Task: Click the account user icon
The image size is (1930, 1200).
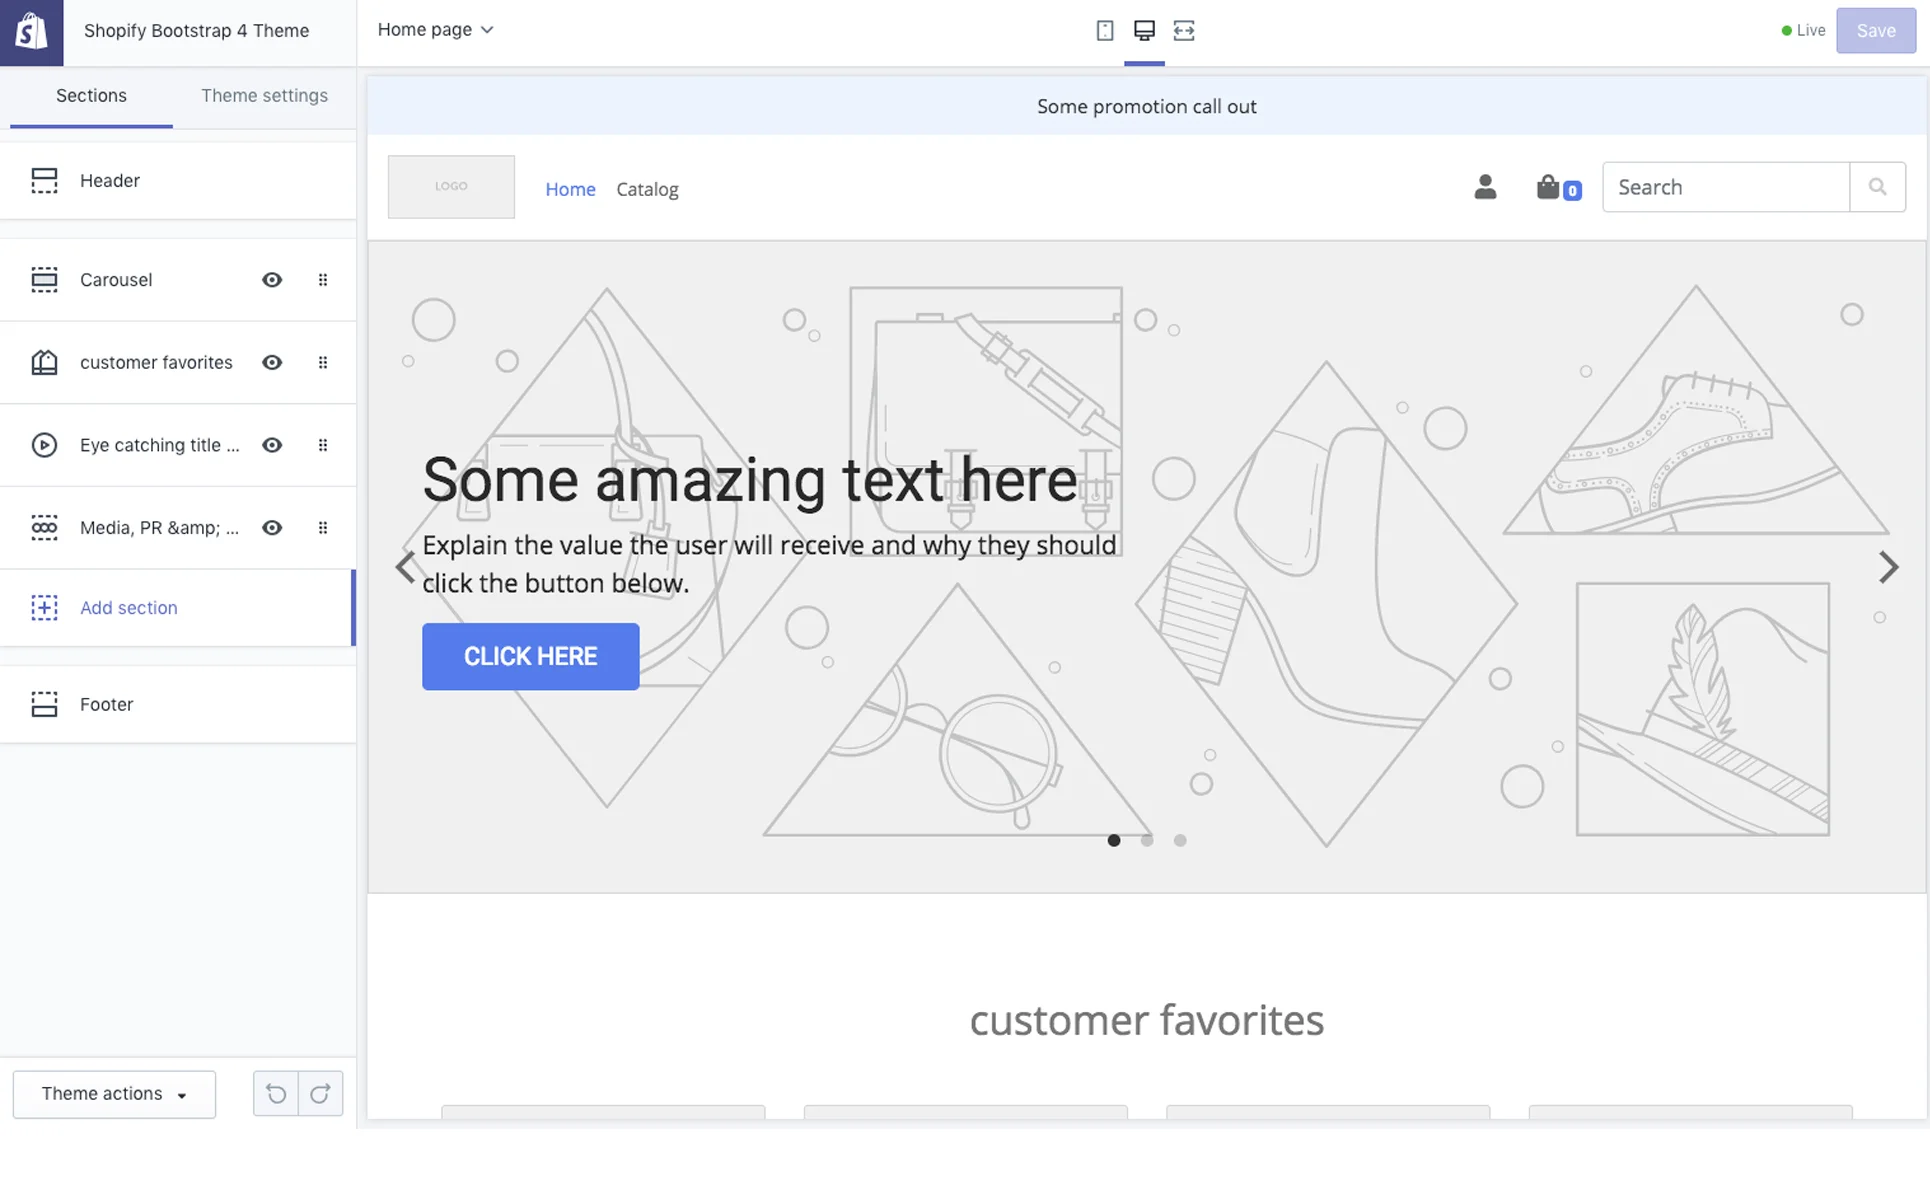Action: click(x=1485, y=187)
